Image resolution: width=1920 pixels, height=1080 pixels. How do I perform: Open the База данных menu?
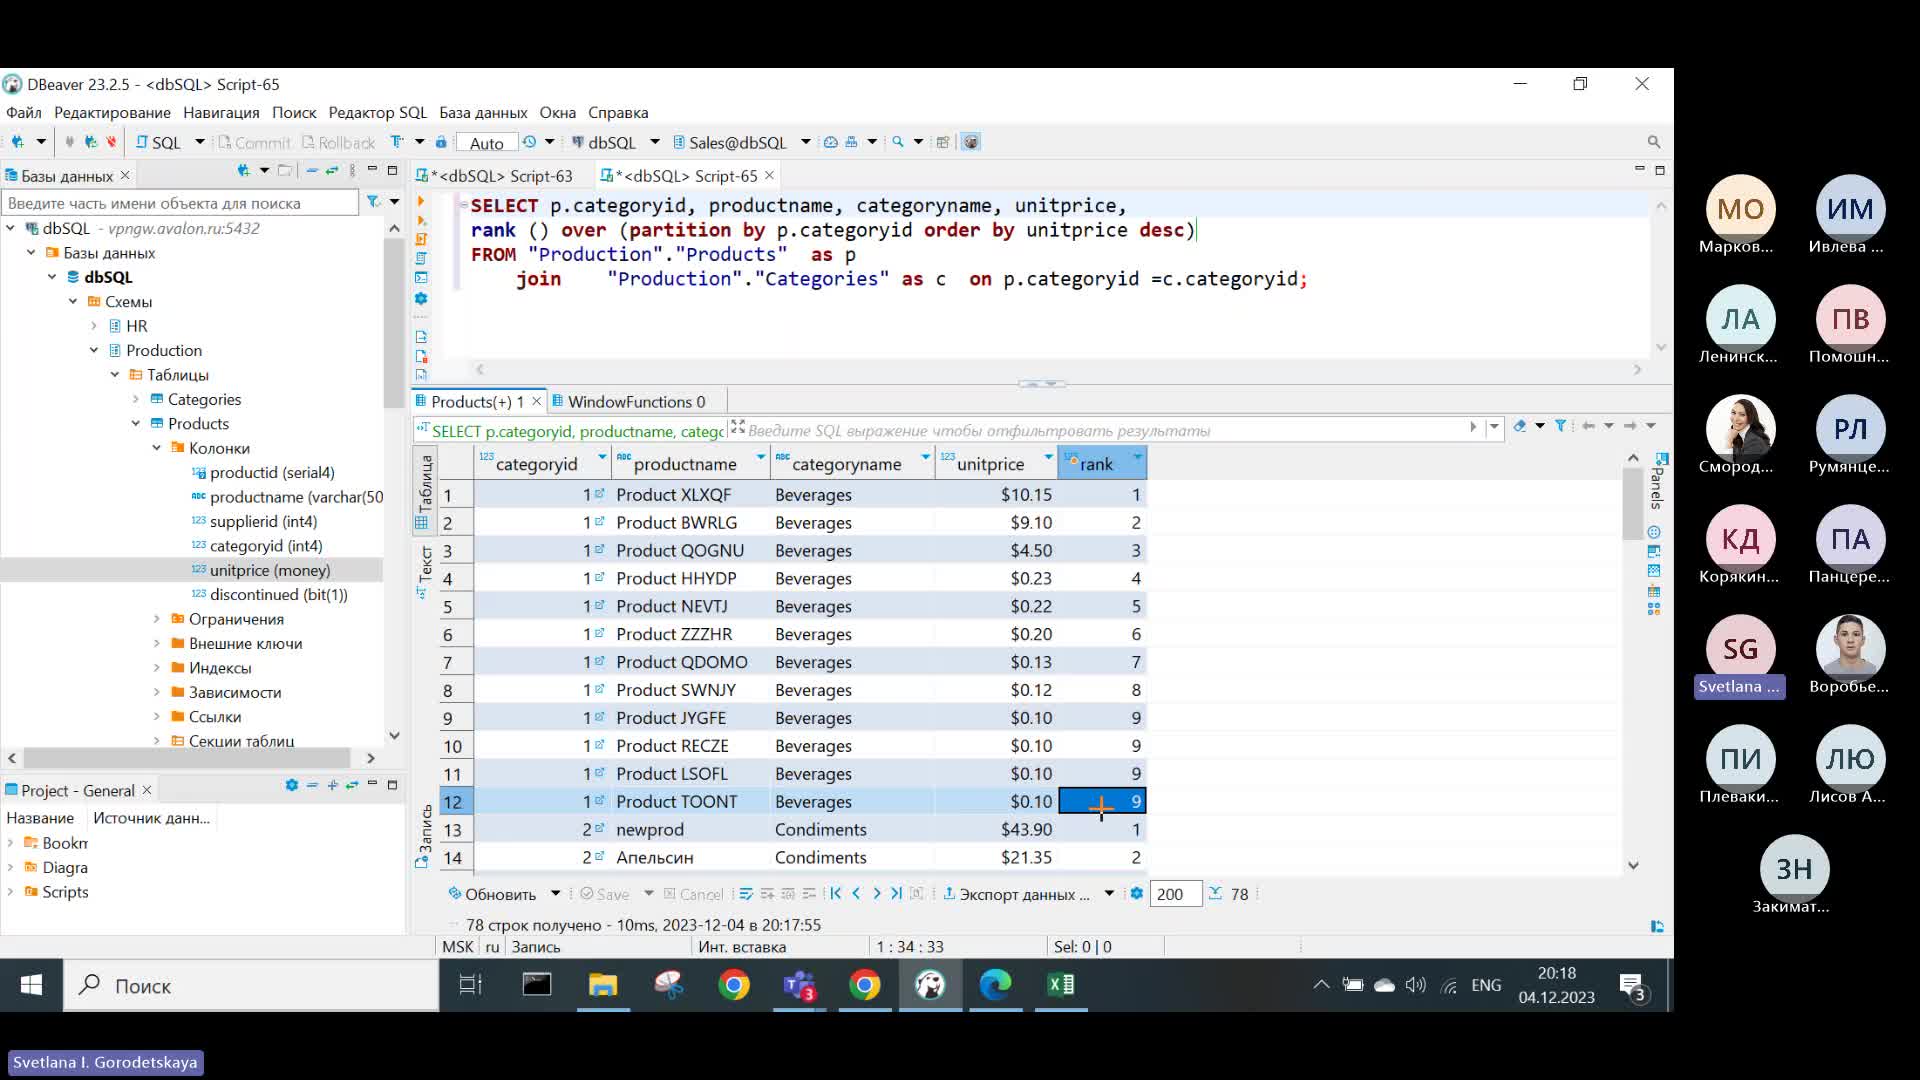pyautogui.click(x=483, y=113)
